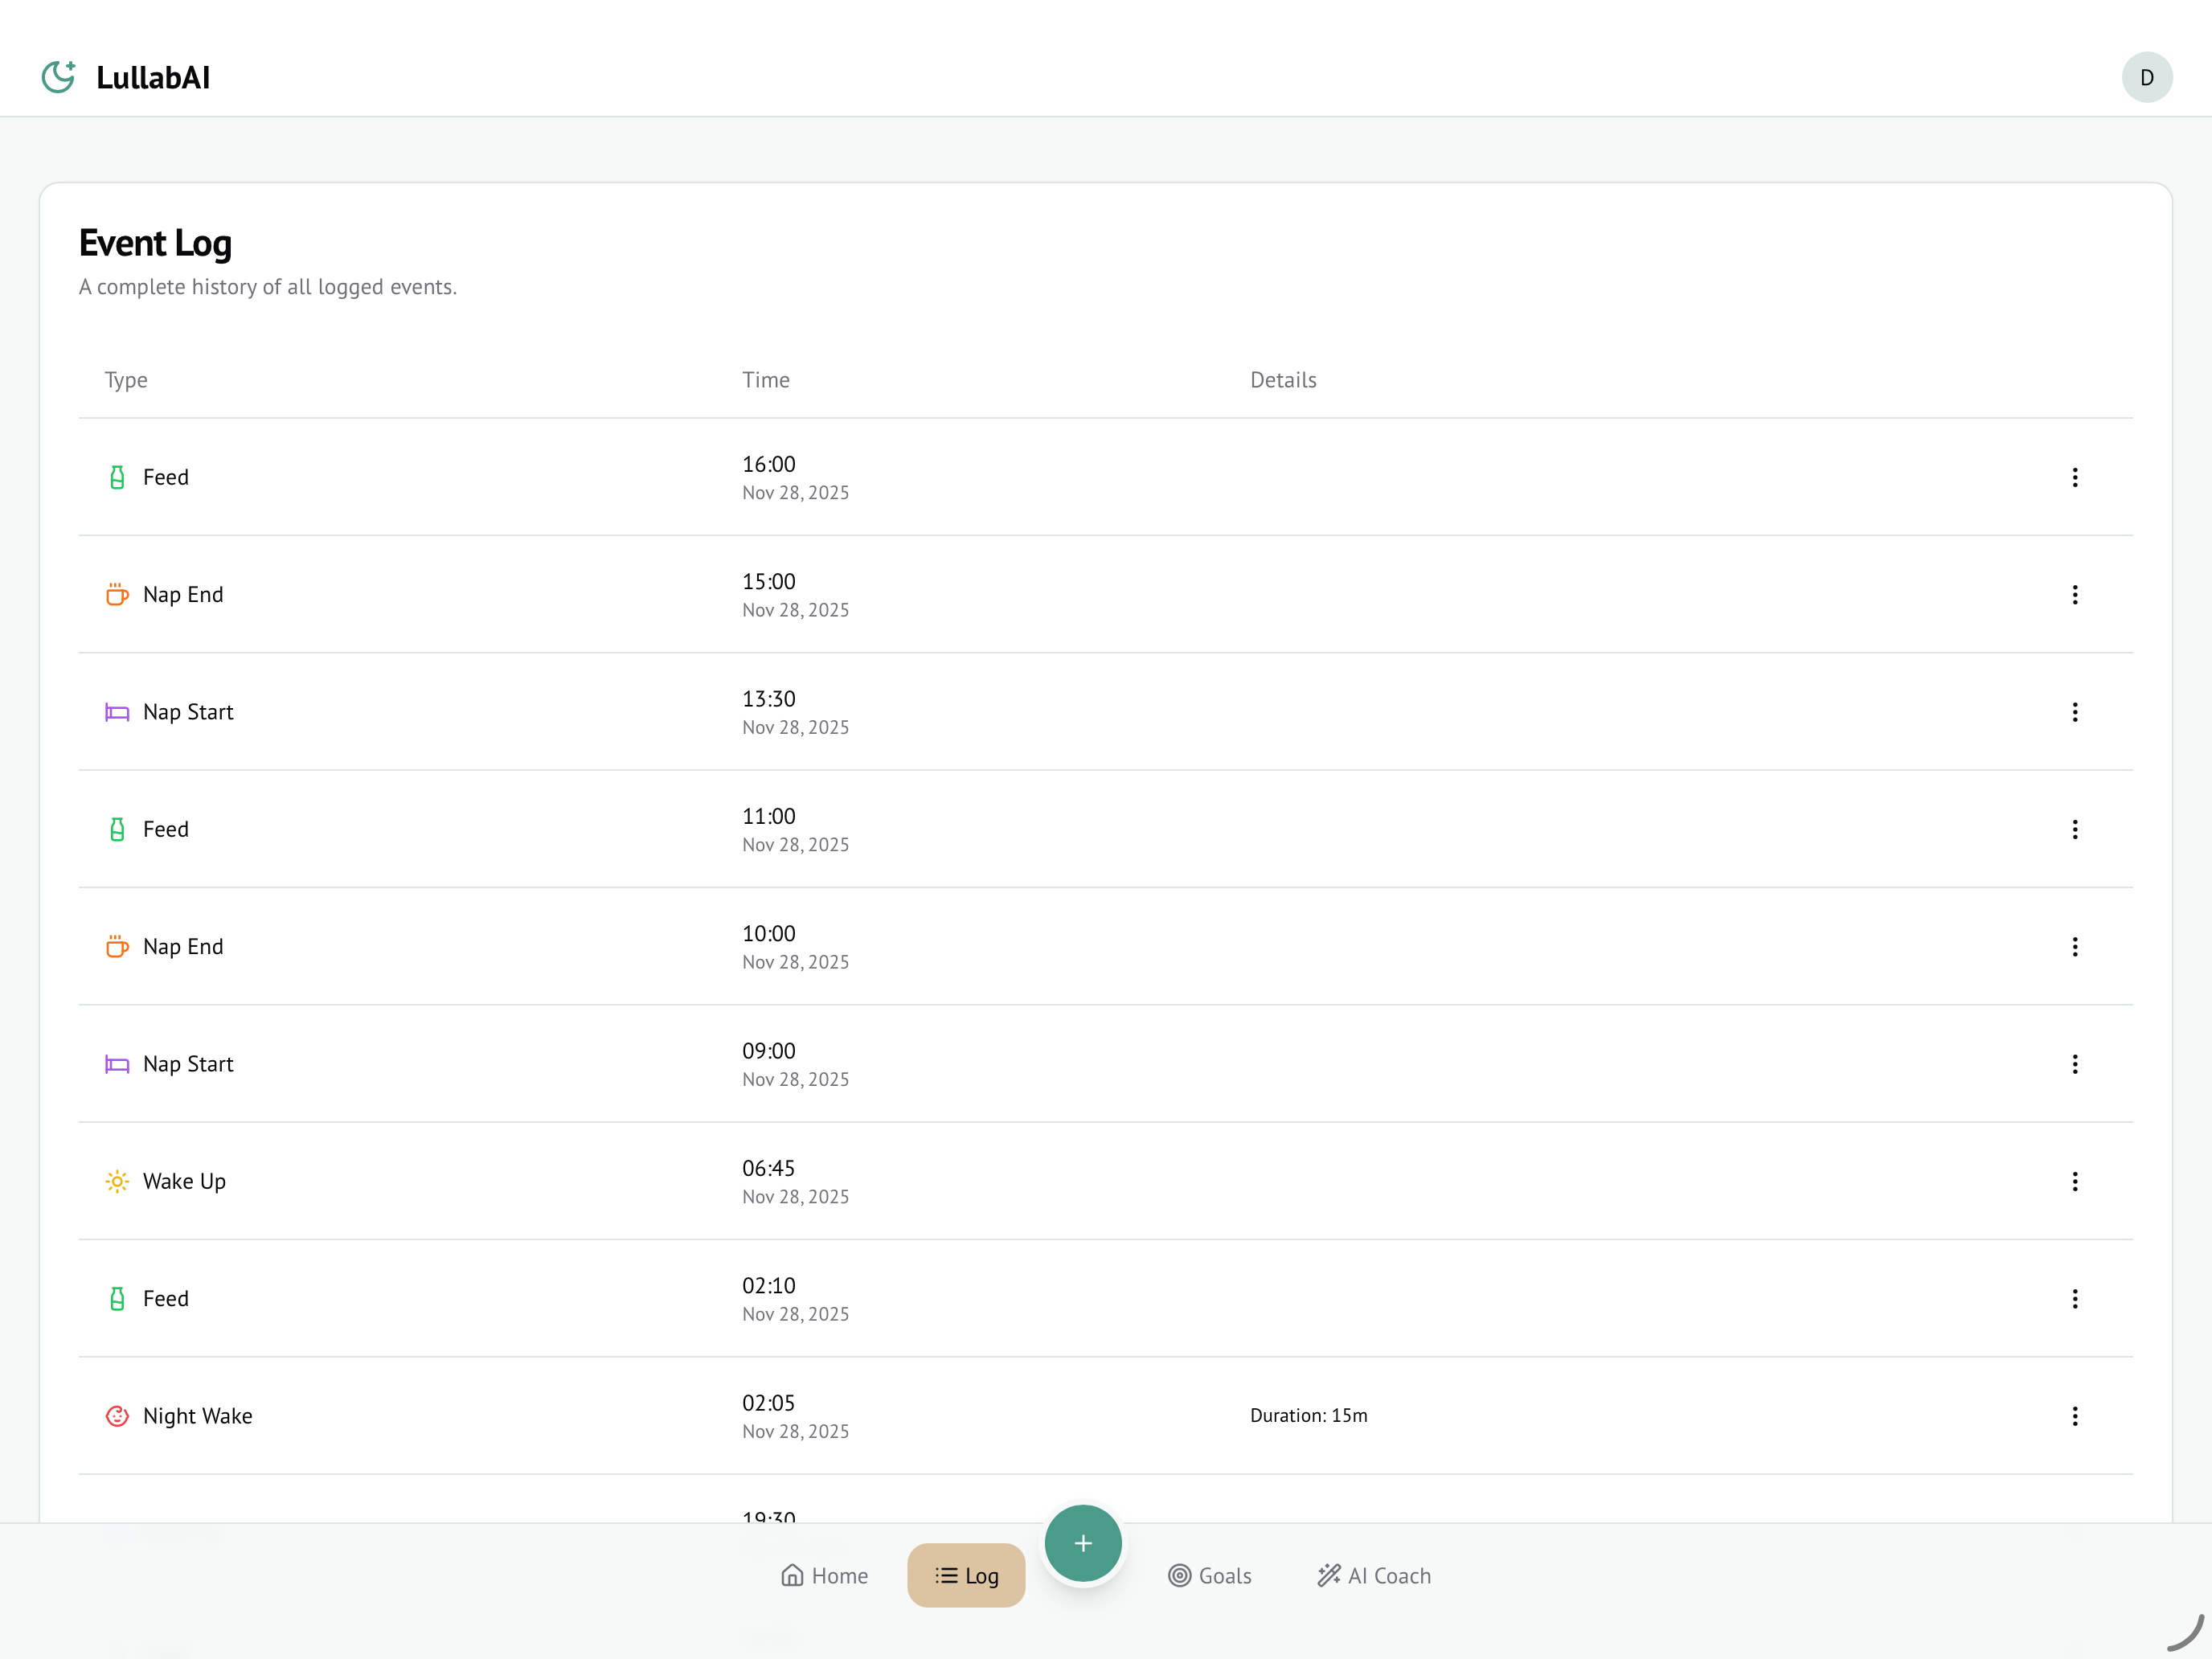
Task: Click the LullabAI moon logo icon
Action: pyautogui.click(x=58, y=77)
